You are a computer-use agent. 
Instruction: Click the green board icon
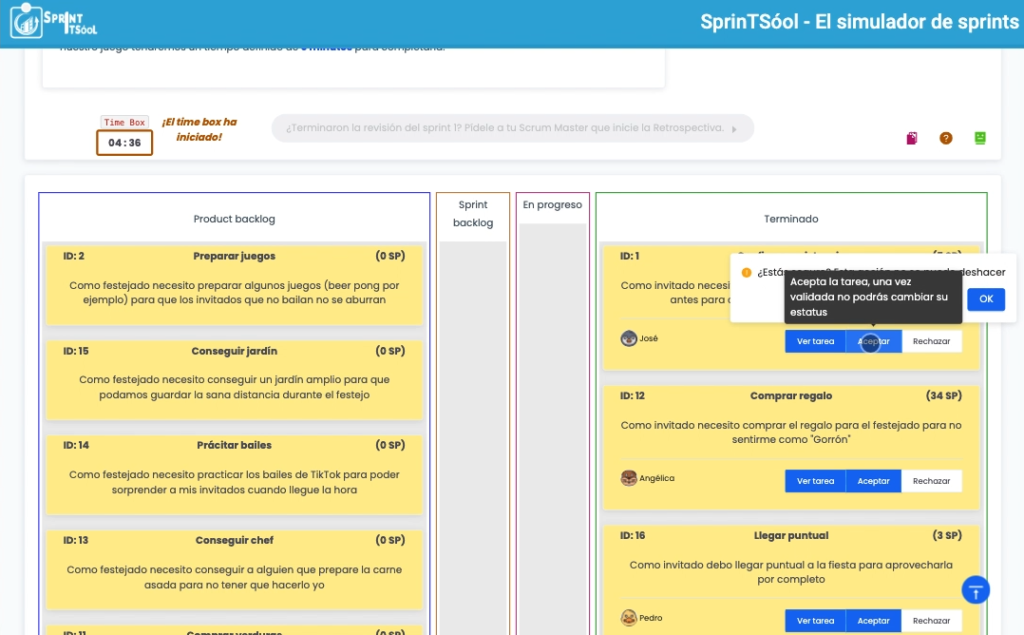pos(980,138)
